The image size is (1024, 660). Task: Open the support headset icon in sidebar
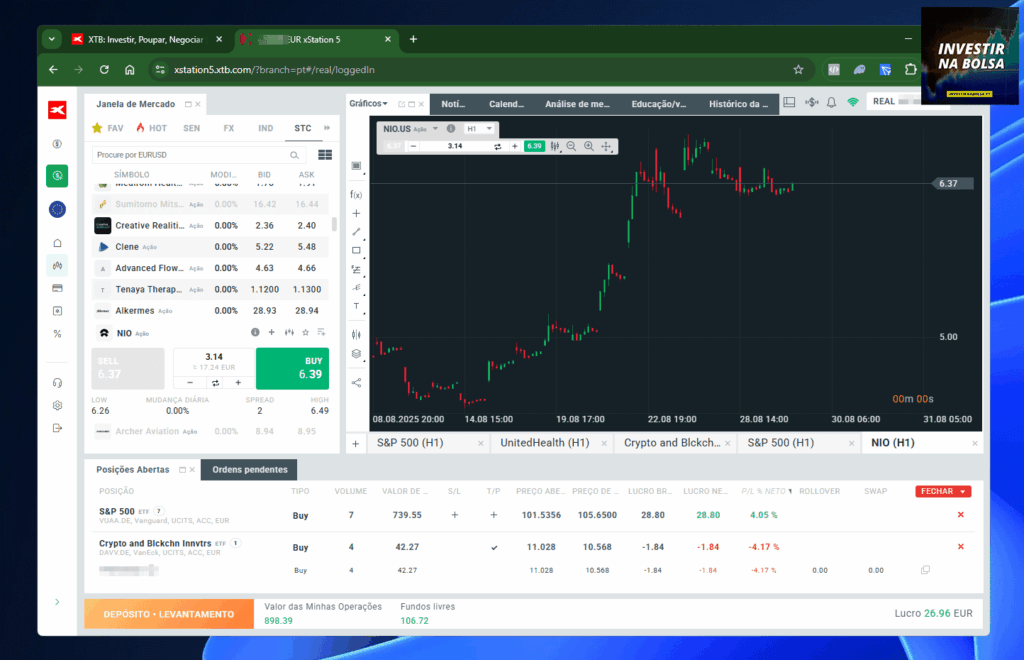click(x=57, y=383)
